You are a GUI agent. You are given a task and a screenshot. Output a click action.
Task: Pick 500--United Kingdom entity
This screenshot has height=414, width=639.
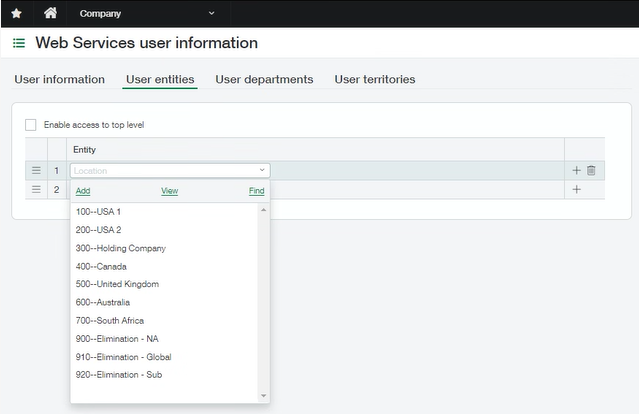coord(164,284)
